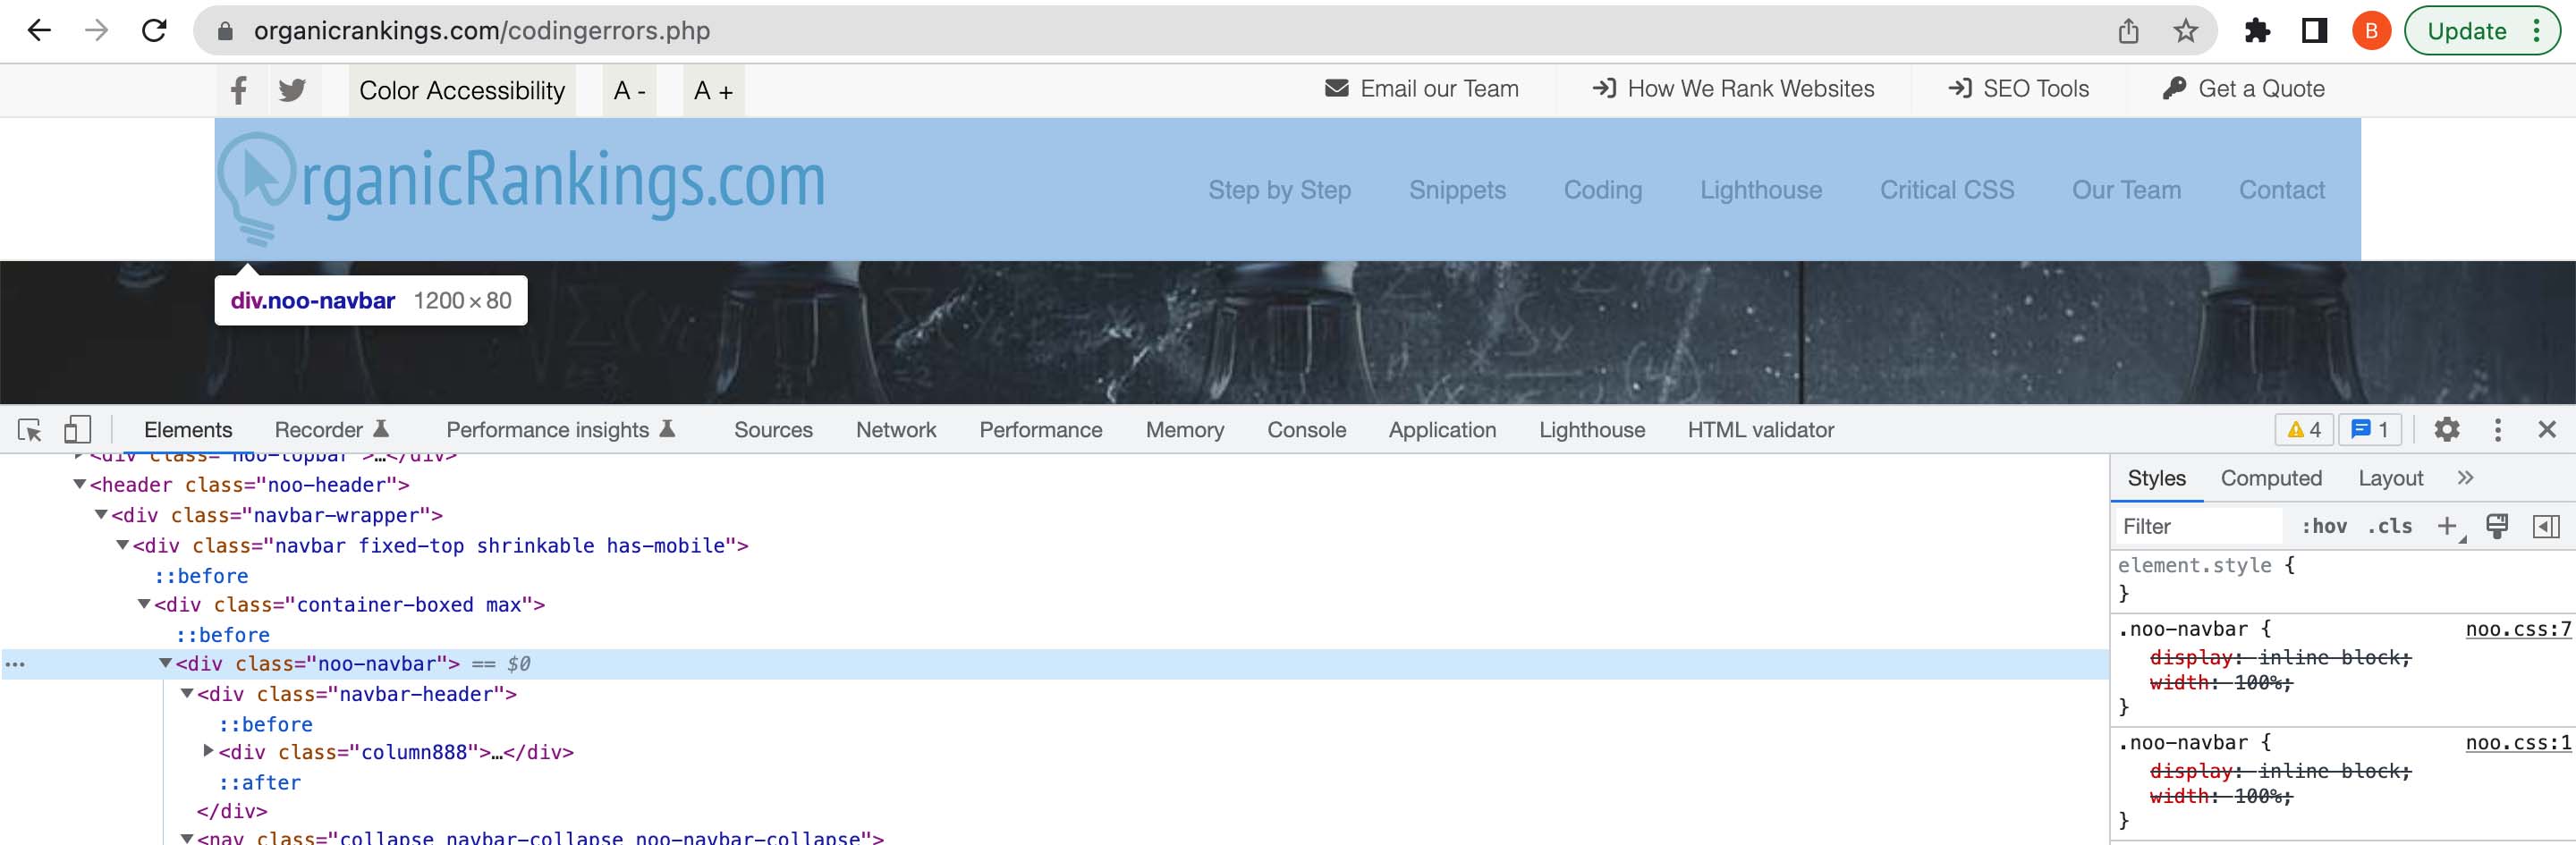2576x845 pixels.
Task: Open the Step by Step menu
Action: (1279, 190)
